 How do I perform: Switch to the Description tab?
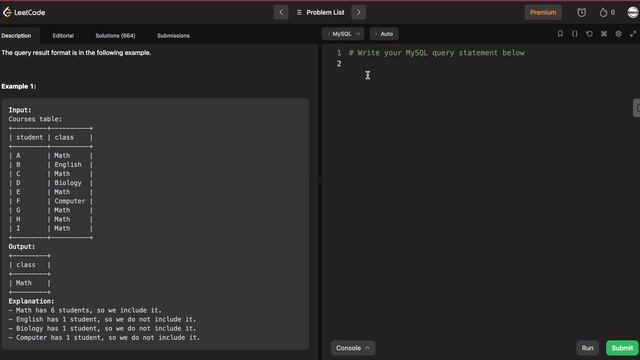click(16, 36)
